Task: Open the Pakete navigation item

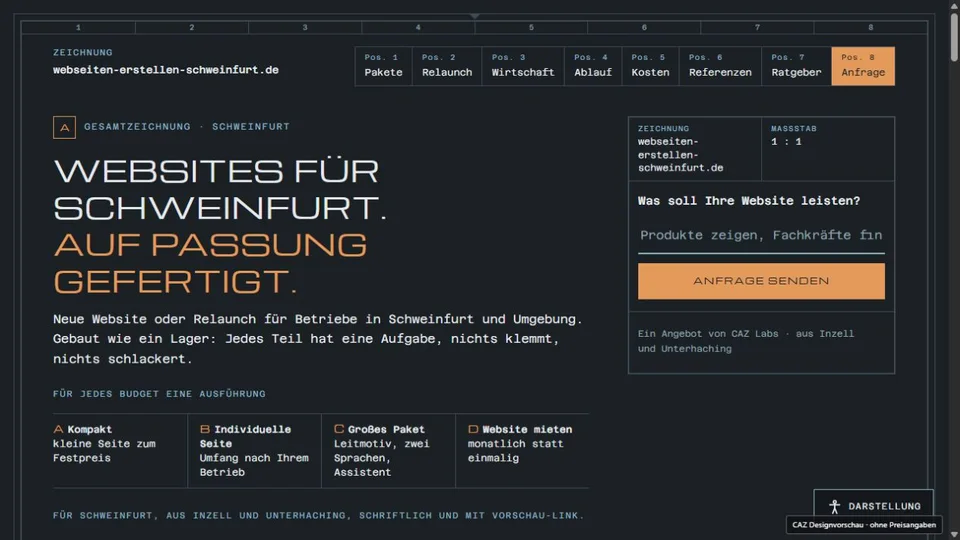Action: pyautogui.click(x=383, y=66)
